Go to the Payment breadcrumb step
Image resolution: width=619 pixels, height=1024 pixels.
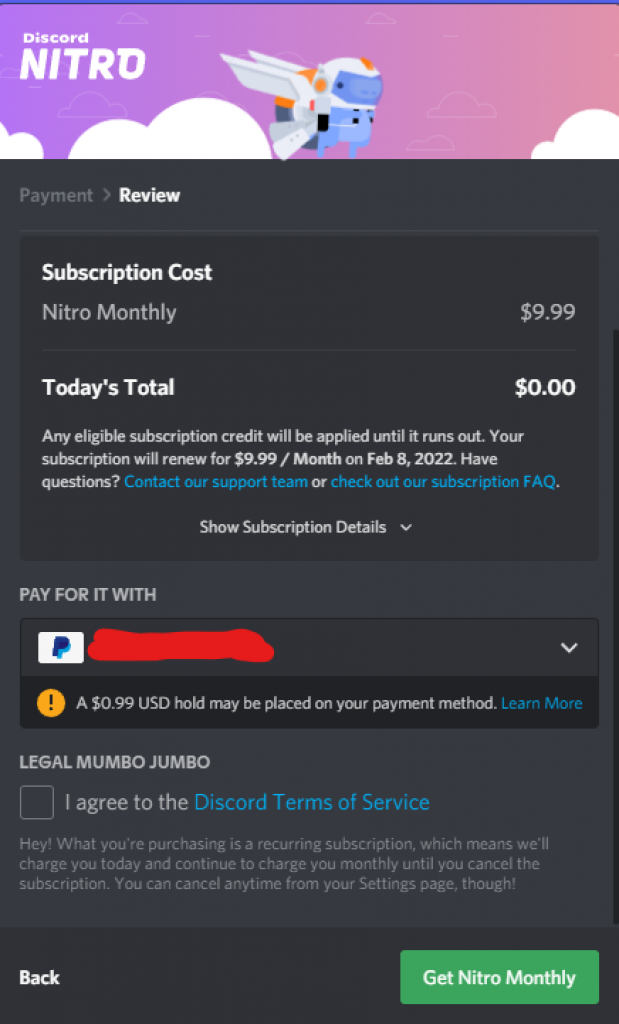click(x=56, y=196)
